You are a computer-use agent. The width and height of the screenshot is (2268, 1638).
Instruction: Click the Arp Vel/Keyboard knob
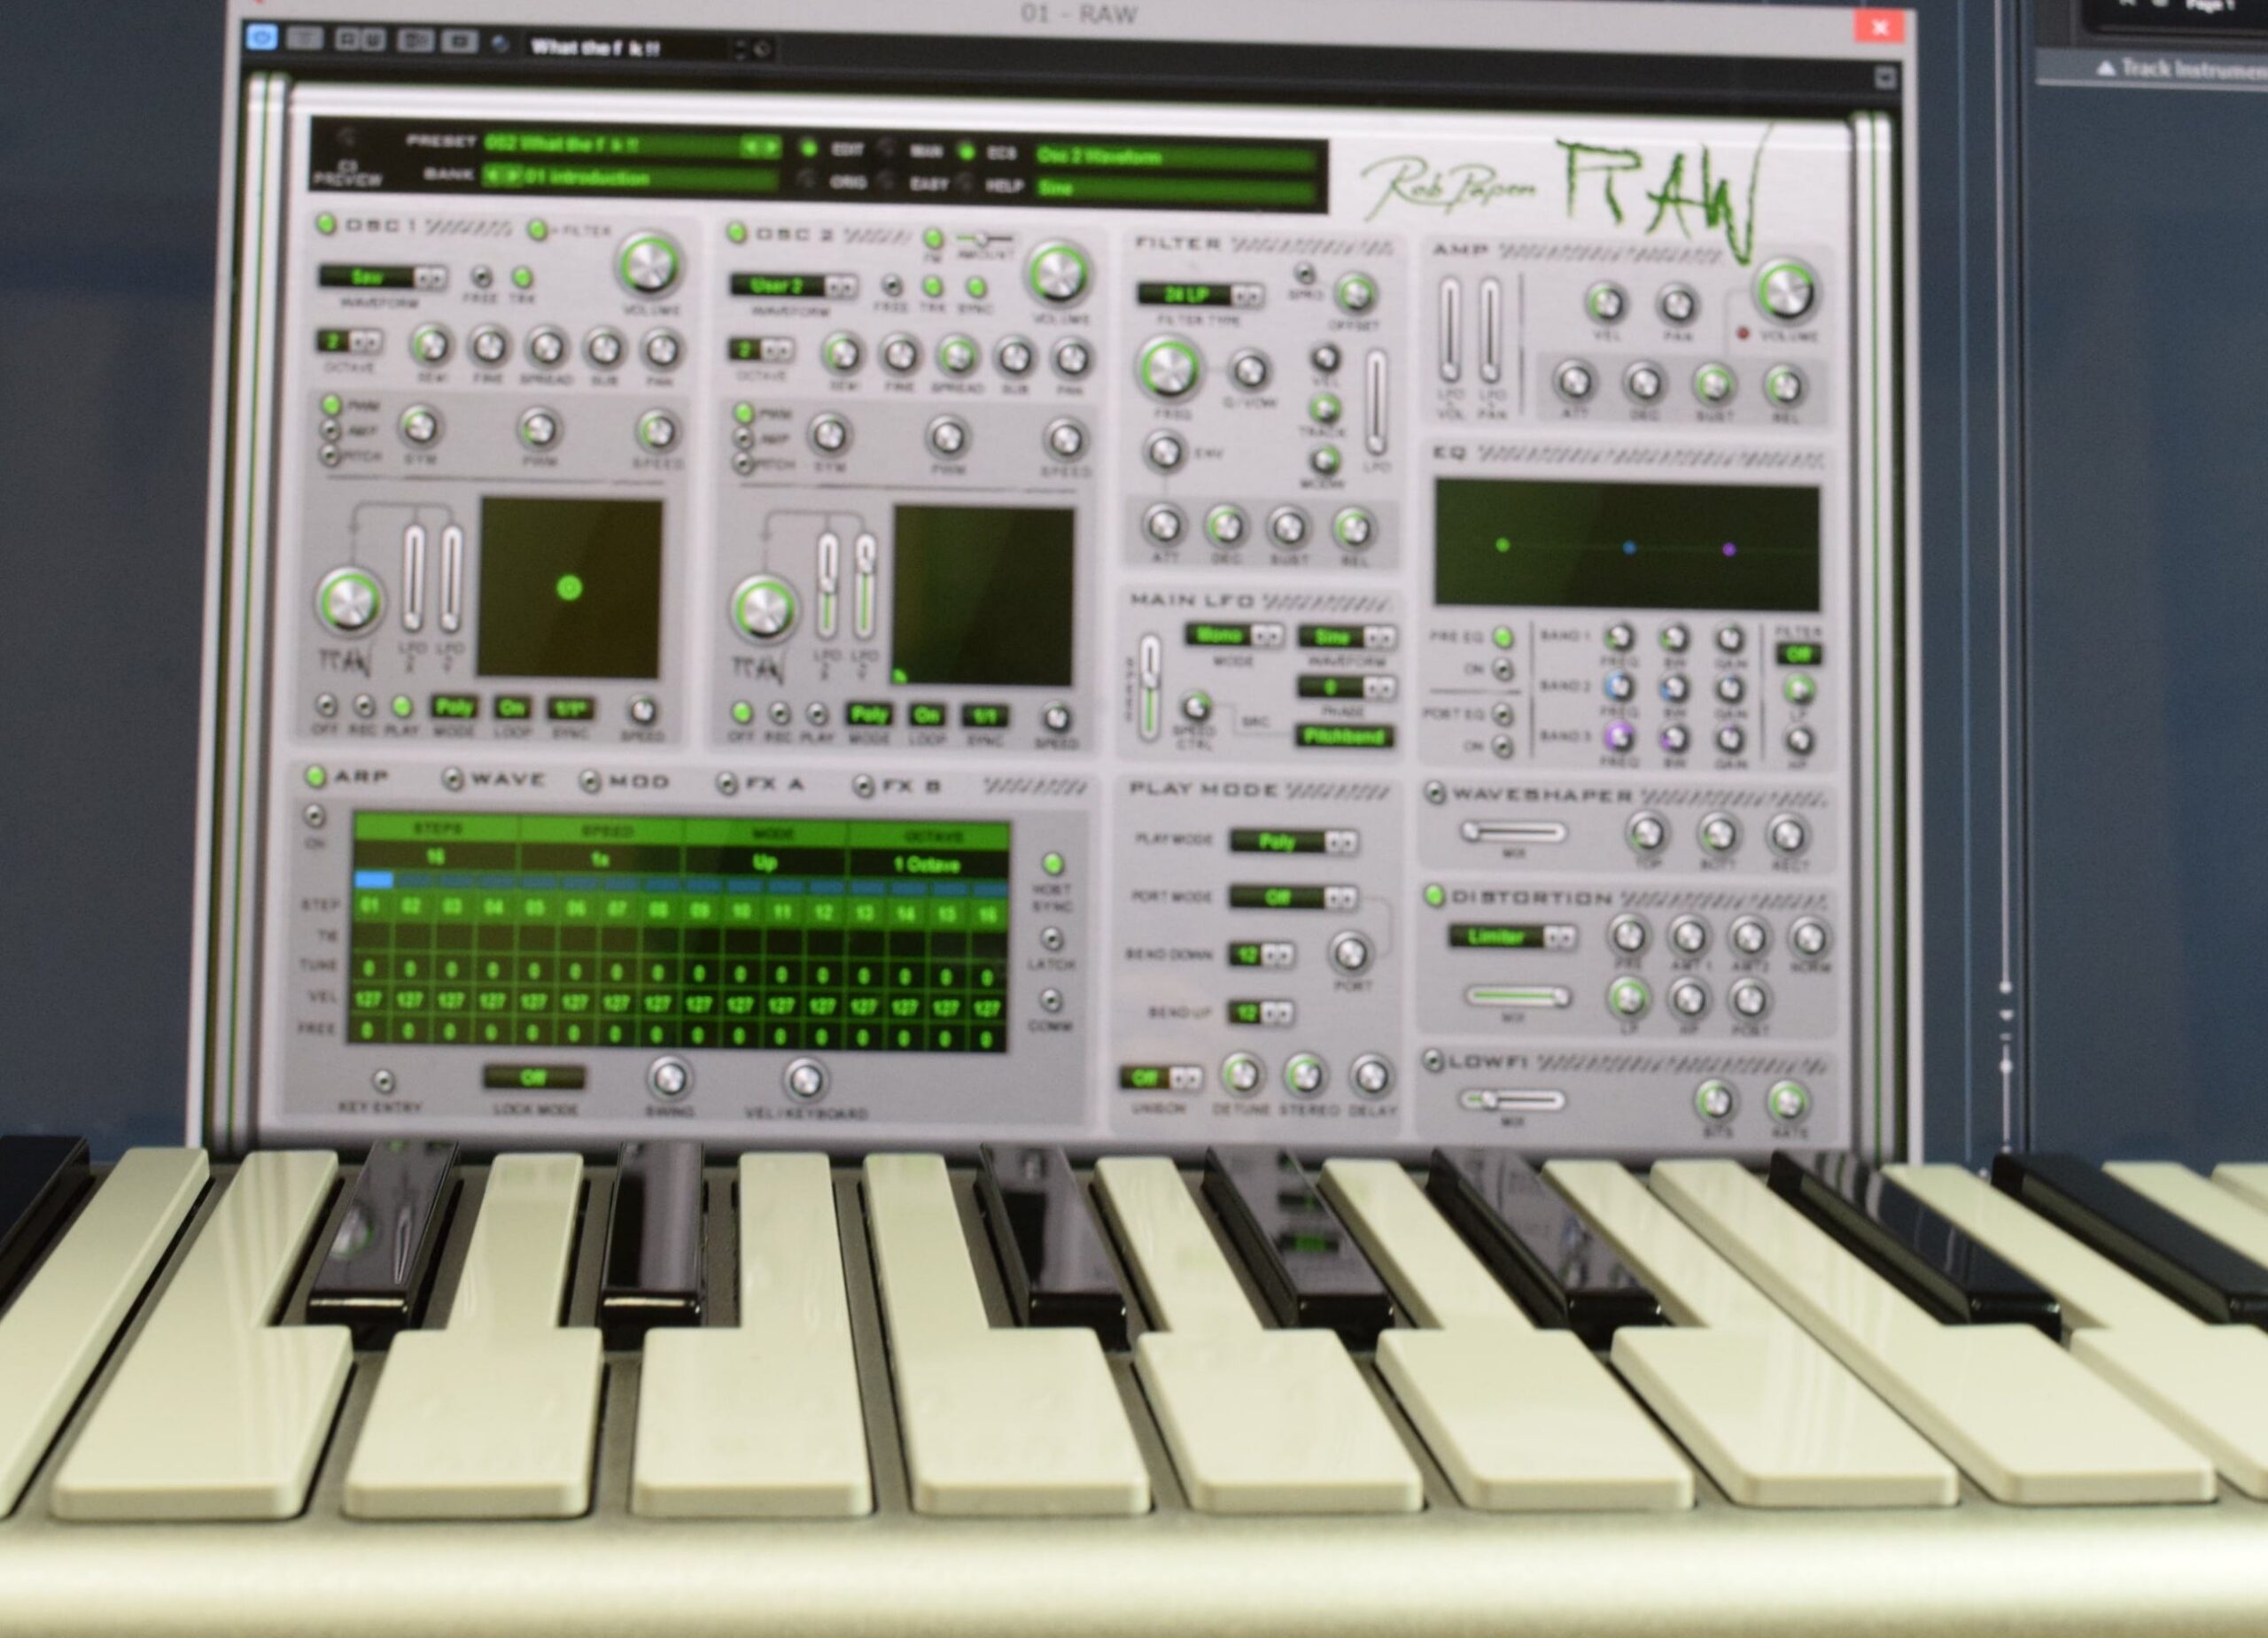[x=804, y=1080]
